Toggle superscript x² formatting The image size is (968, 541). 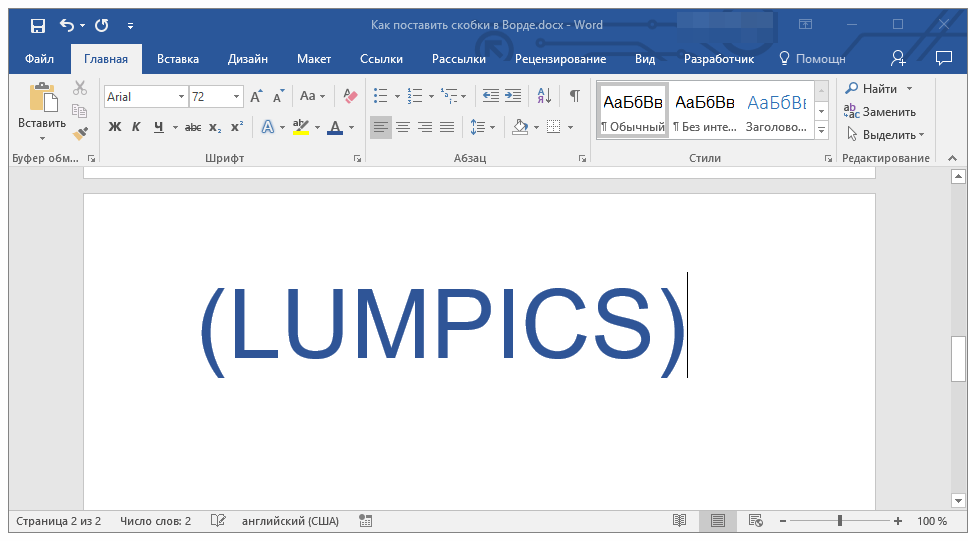coord(237,127)
